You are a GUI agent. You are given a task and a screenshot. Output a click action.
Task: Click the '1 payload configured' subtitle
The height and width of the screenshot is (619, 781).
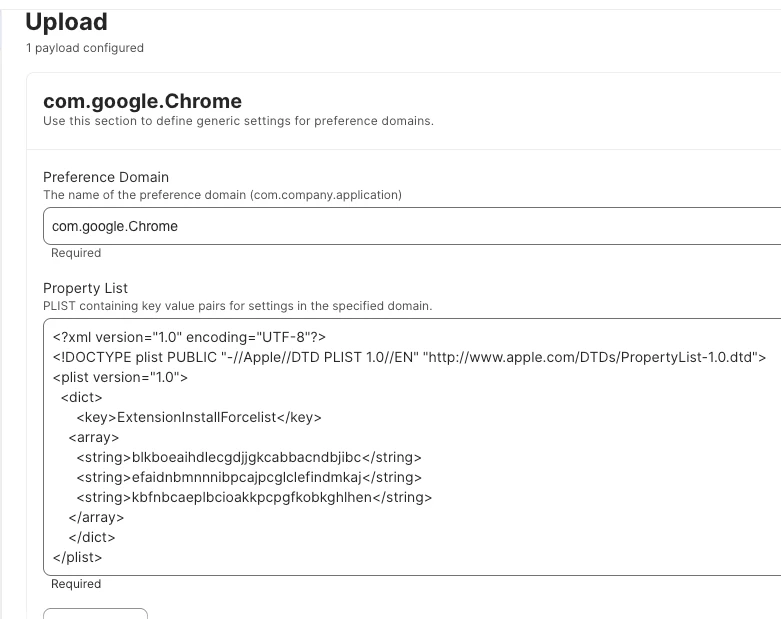coord(85,48)
